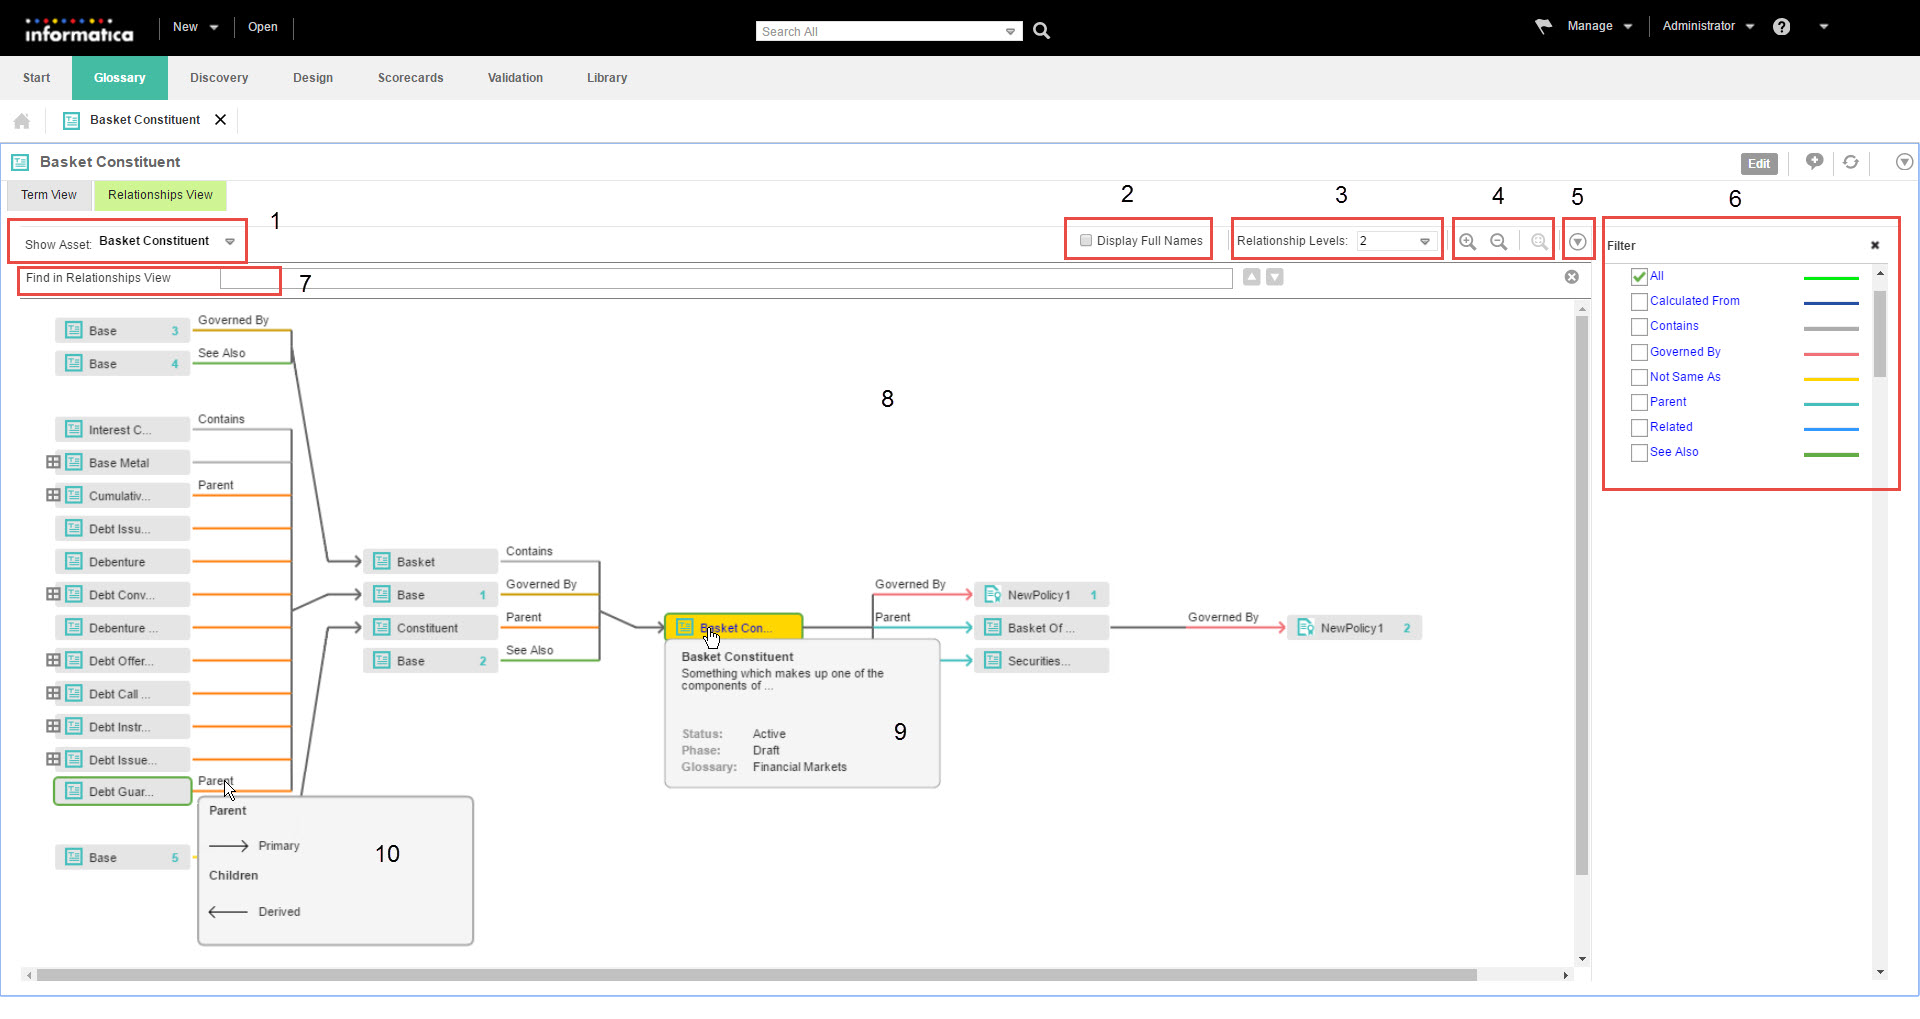Switch to the Scorecards tab

(x=410, y=78)
